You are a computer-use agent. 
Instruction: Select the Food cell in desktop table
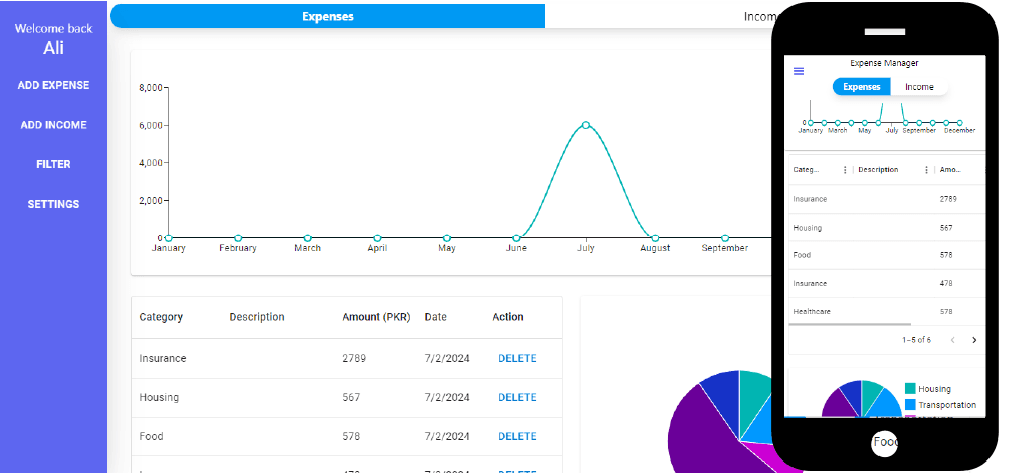(x=151, y=436)
